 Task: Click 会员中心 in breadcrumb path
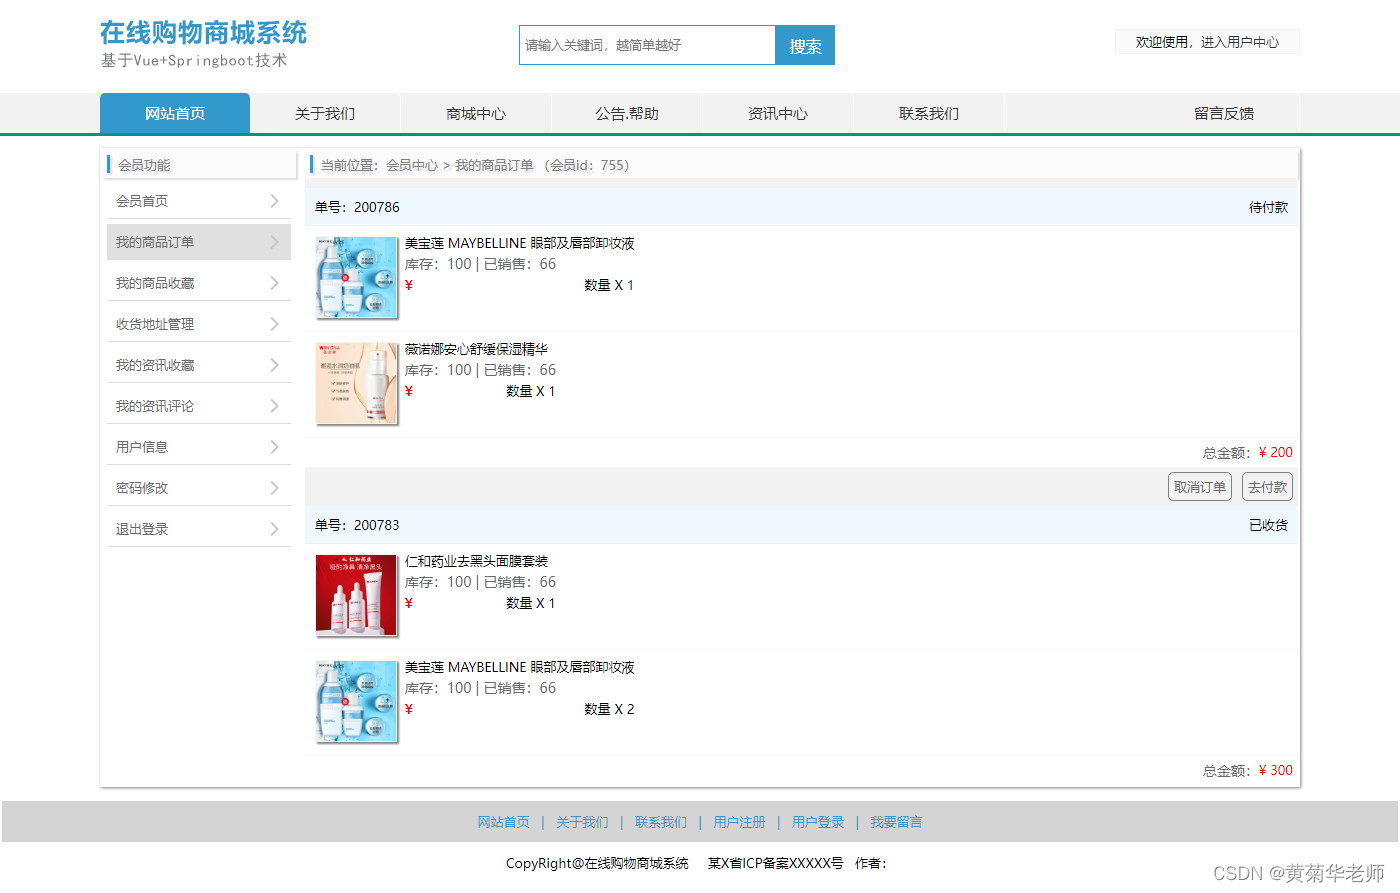pyautogui.click(x=412, y=165)
